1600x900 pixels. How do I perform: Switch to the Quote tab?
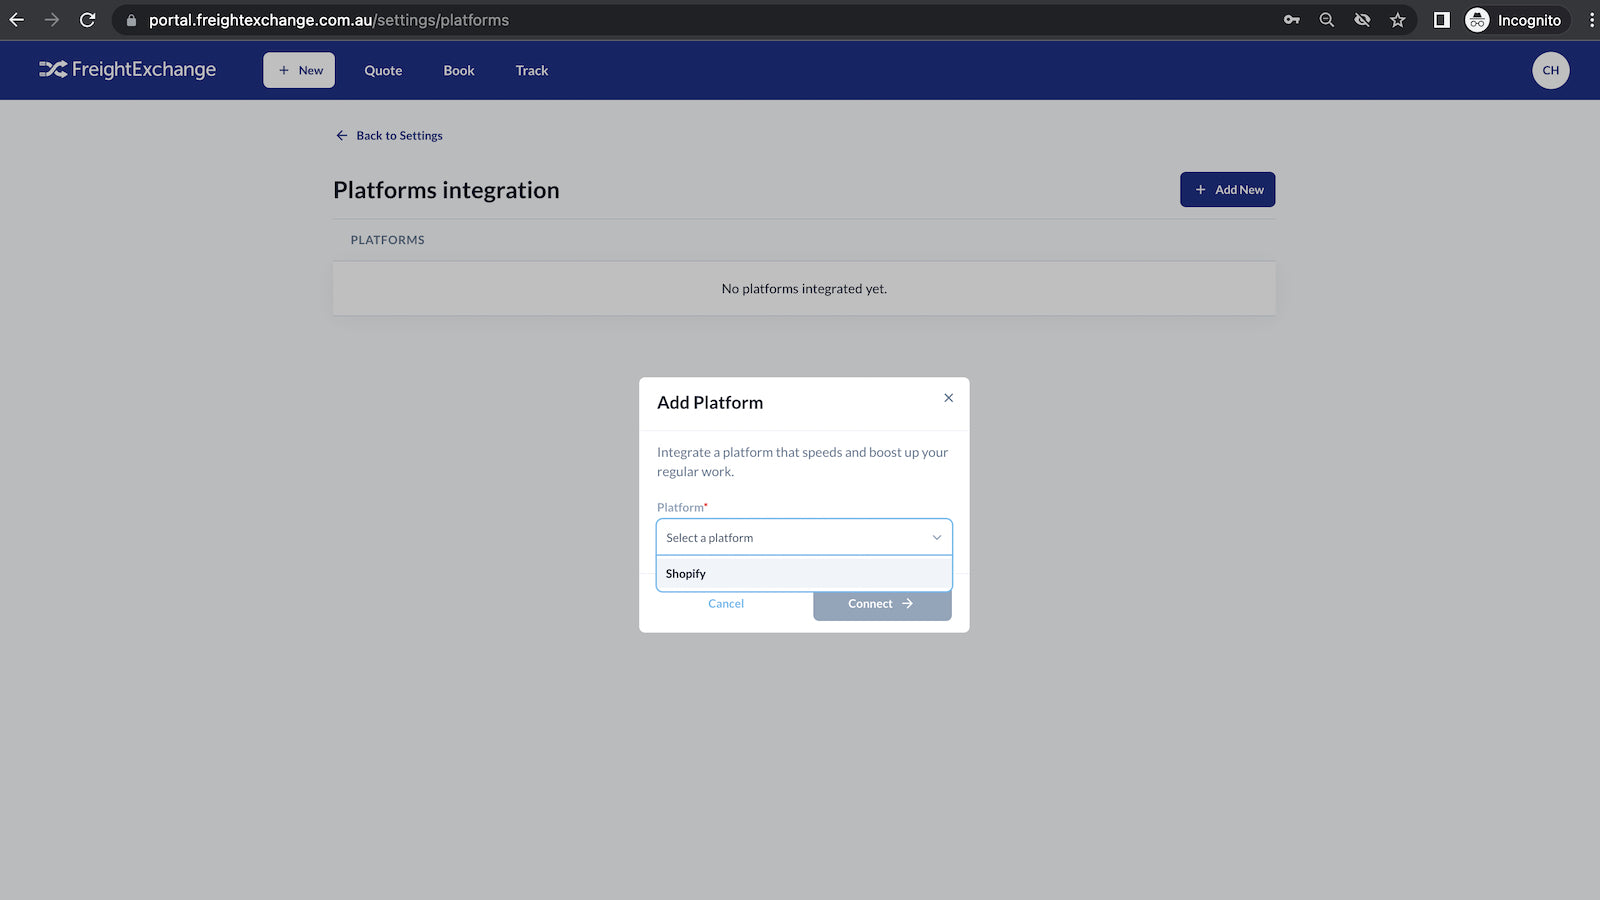pyautogui.click(x=383, y=70)
